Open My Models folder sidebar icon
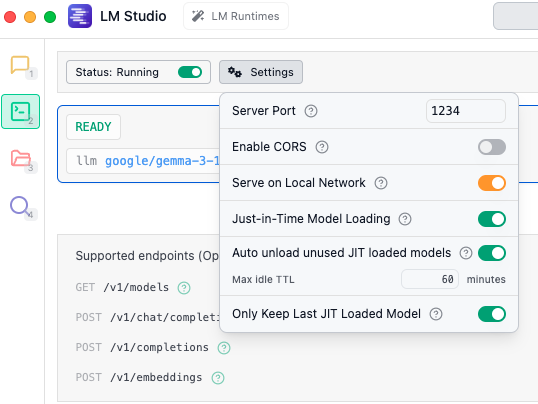 (x=21, y=158)
